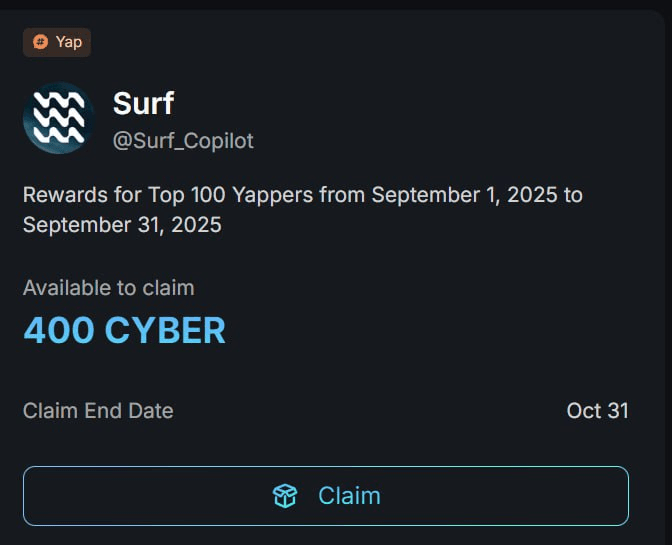The width and height of the screenshot is (672, 545).
Task: Click the Surf project name
Action: pos(144,102)
